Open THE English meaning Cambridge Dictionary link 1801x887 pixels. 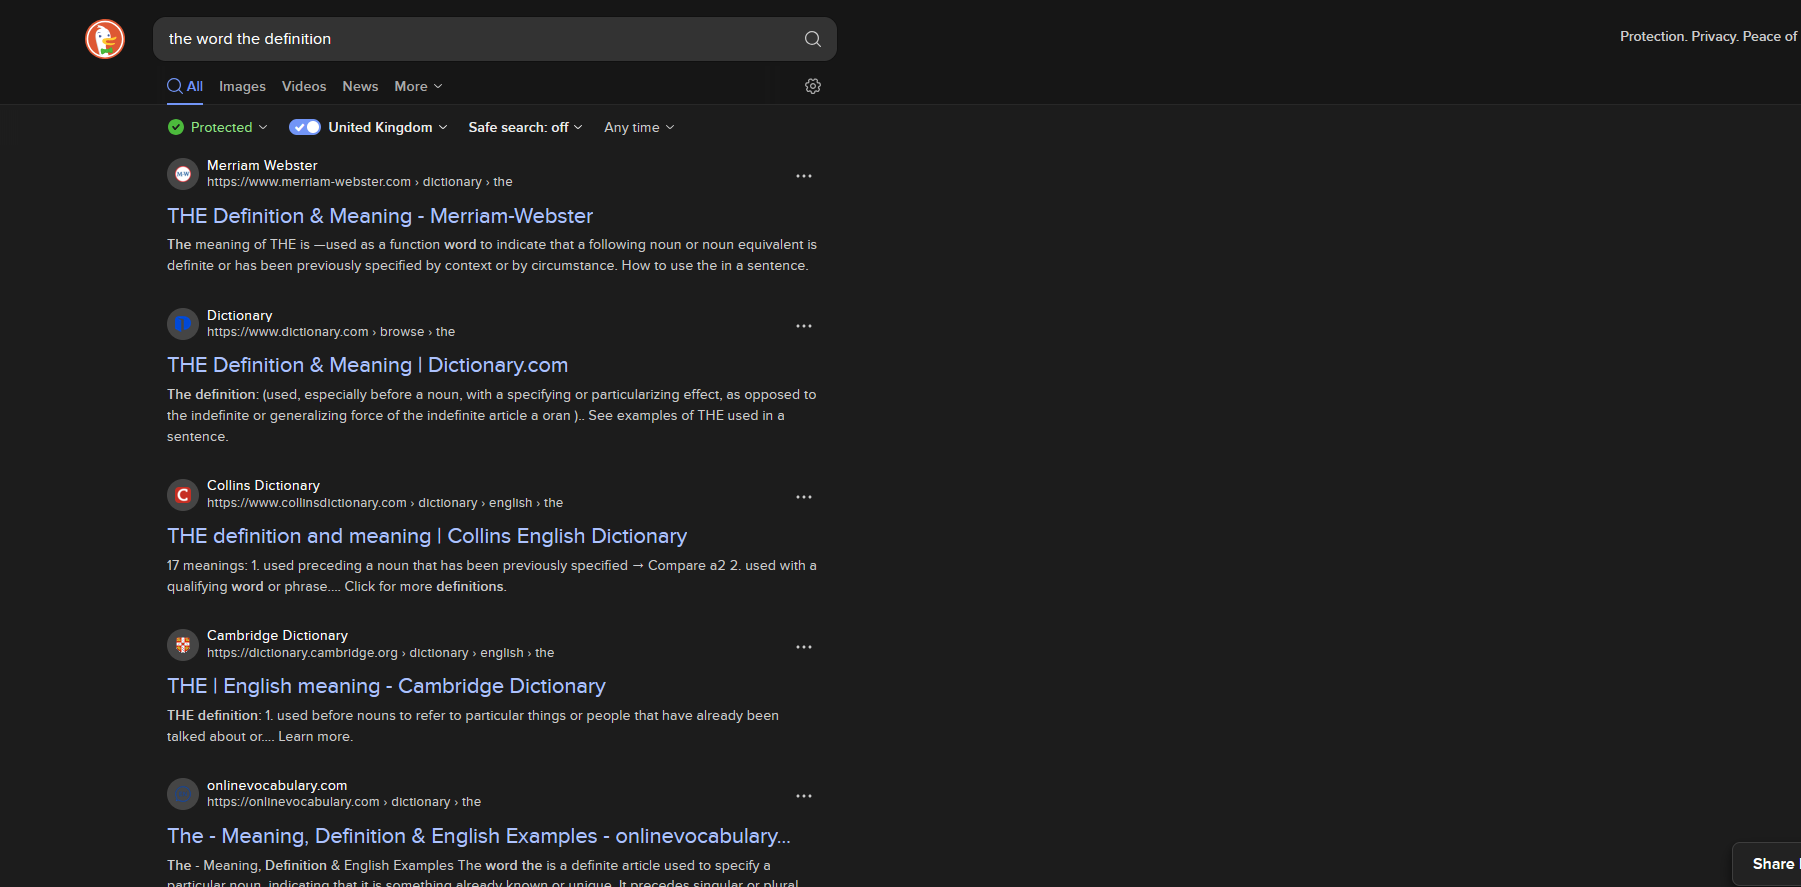pyautogui.click(x=386, y=686)
